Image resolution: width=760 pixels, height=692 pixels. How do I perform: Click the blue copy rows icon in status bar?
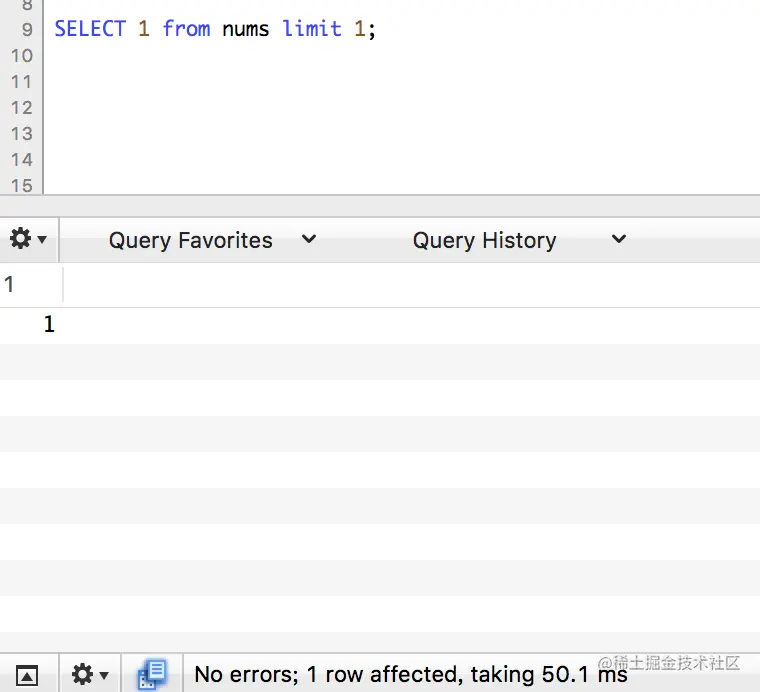[153, 674]
